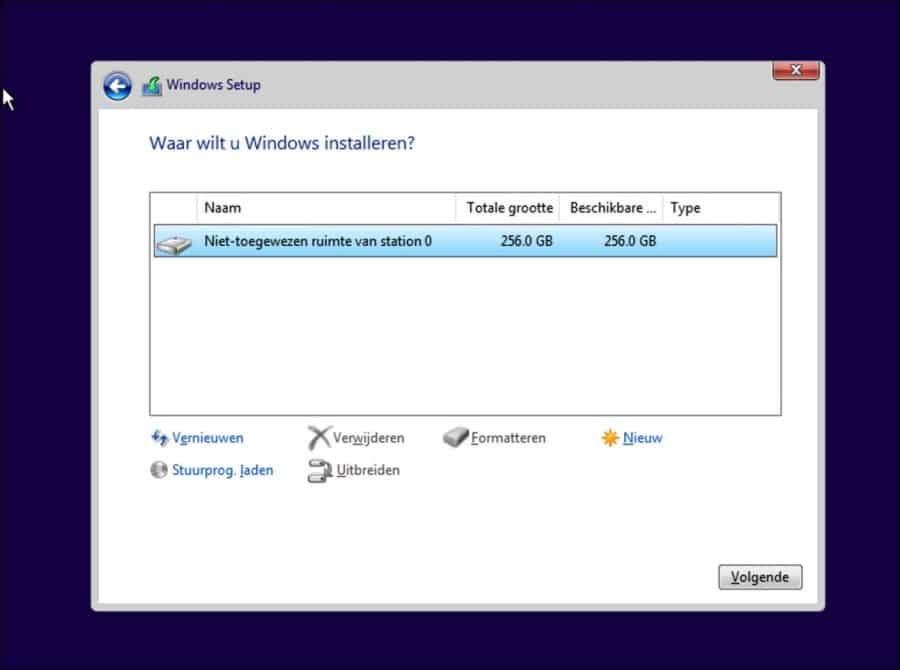Screen dimensions: 900x670
Task: Go back using the blue arrow button
Action: point(118,87)
